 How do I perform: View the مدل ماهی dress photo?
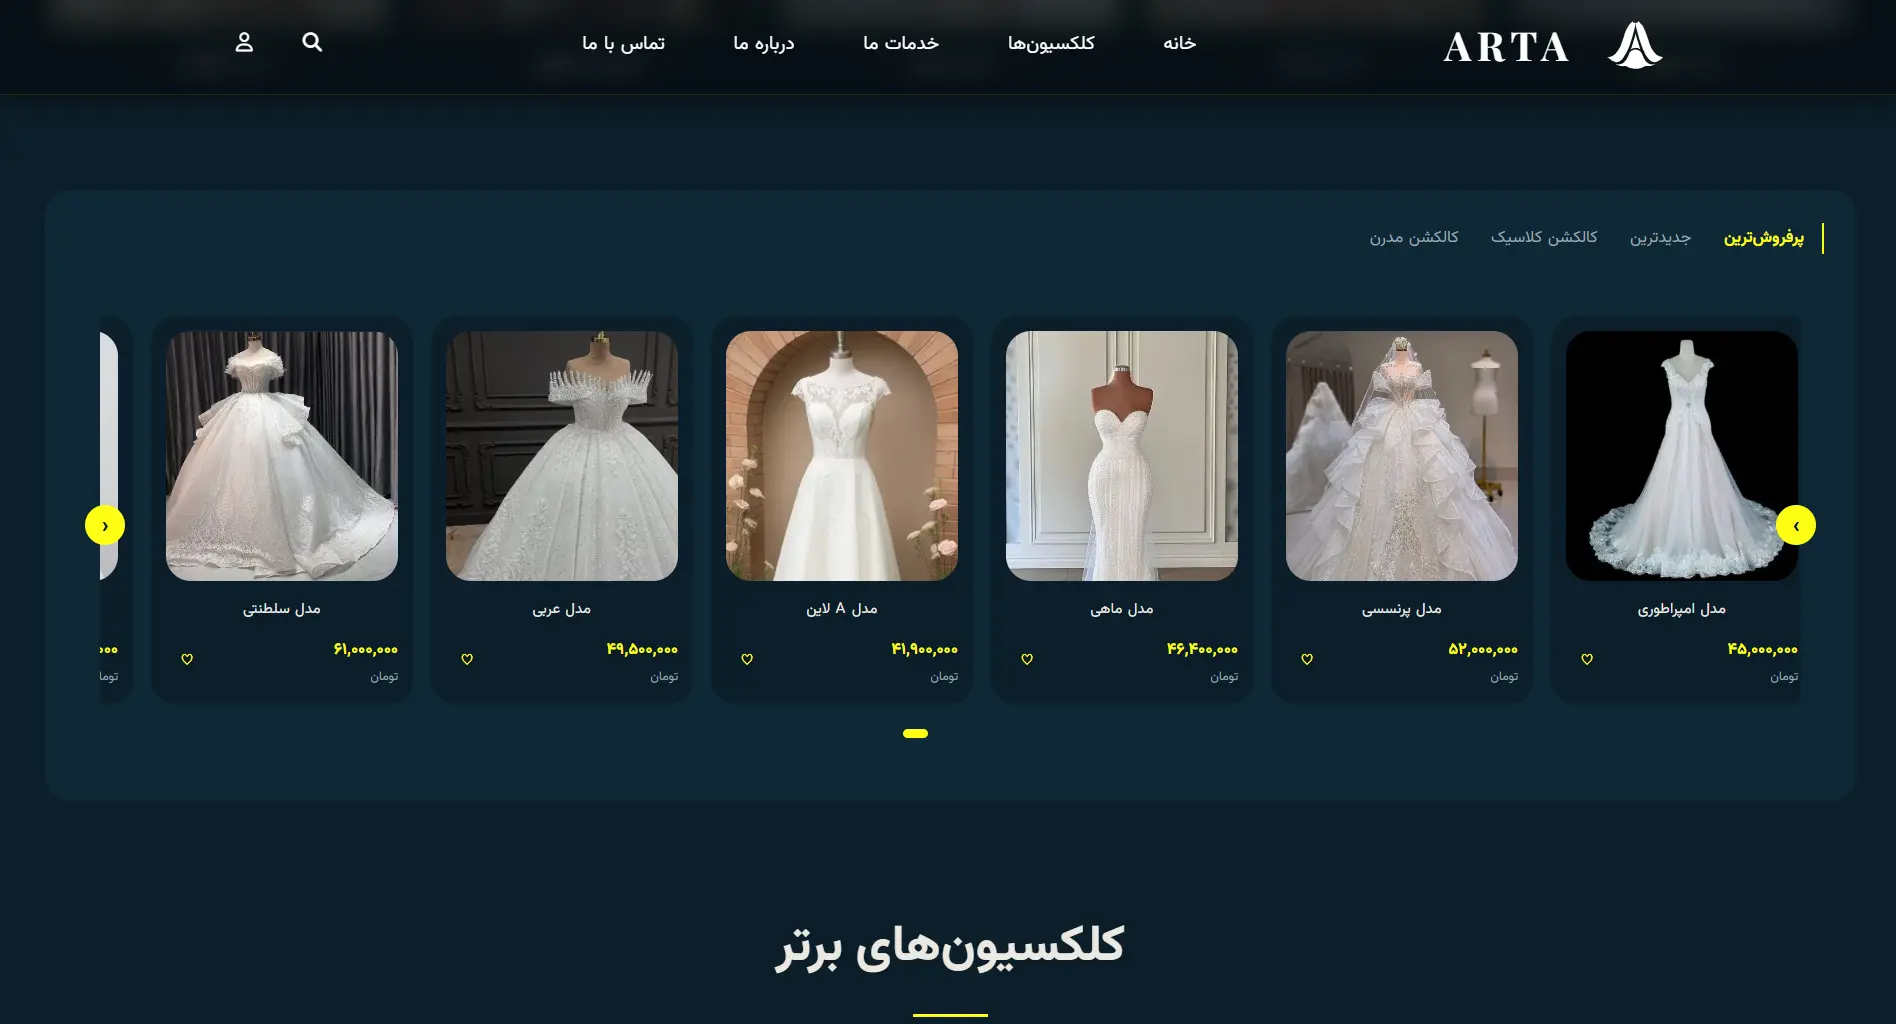pyautogui.click(x=1122, y=456)
